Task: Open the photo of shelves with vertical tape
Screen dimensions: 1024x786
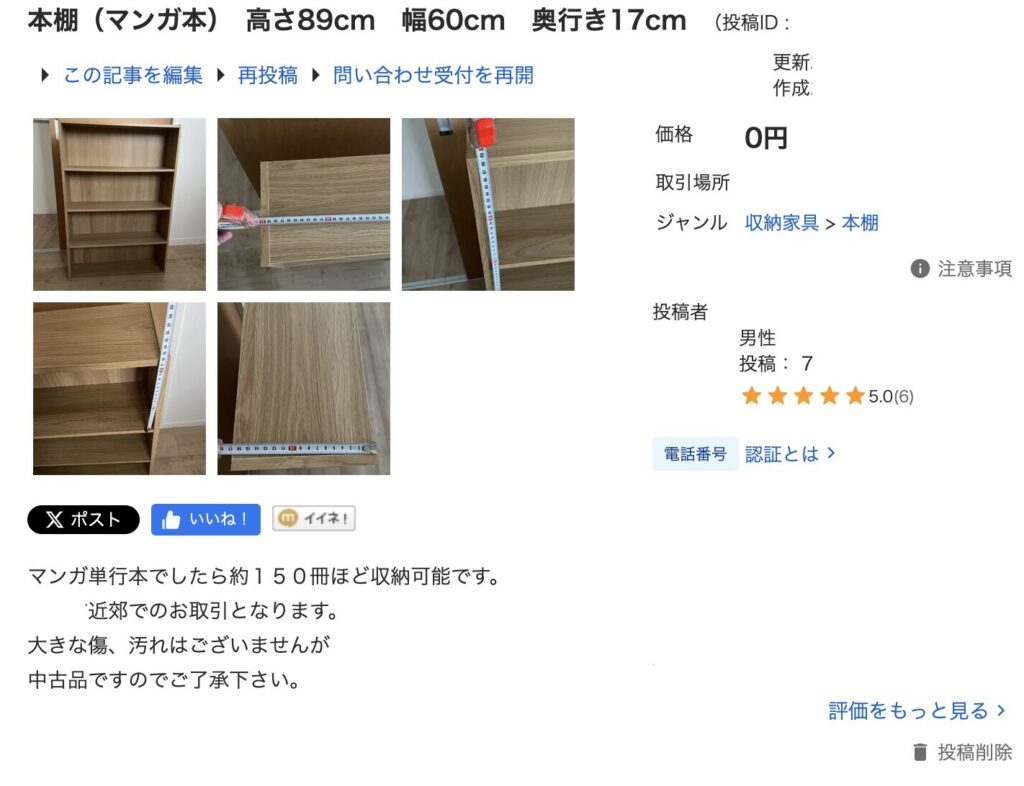Action: tap(120, 388)
